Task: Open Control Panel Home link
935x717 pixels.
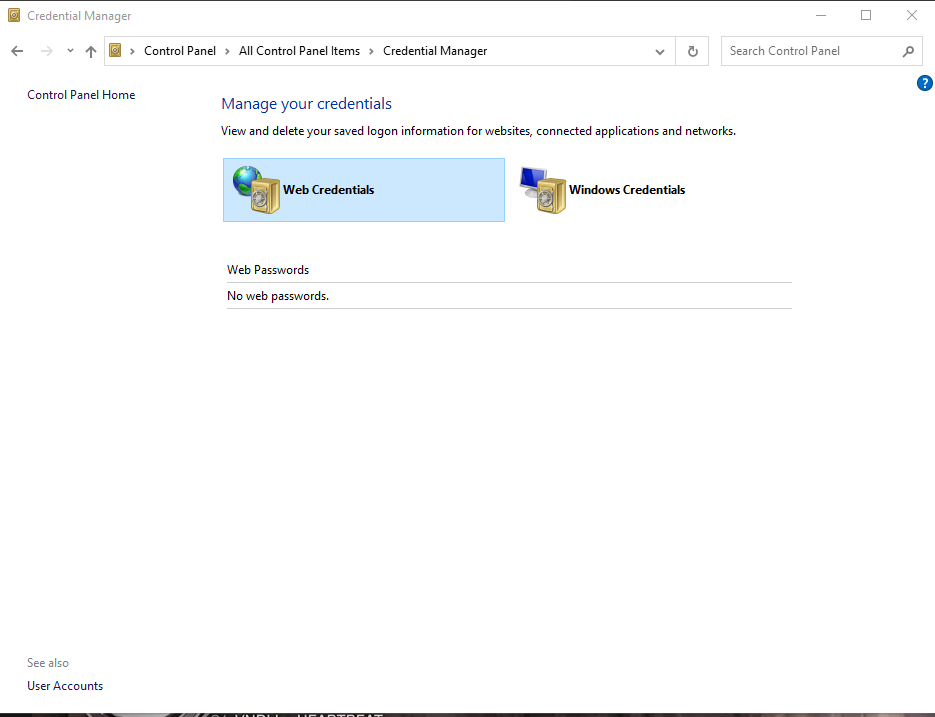Action: [x=81, y=95]
